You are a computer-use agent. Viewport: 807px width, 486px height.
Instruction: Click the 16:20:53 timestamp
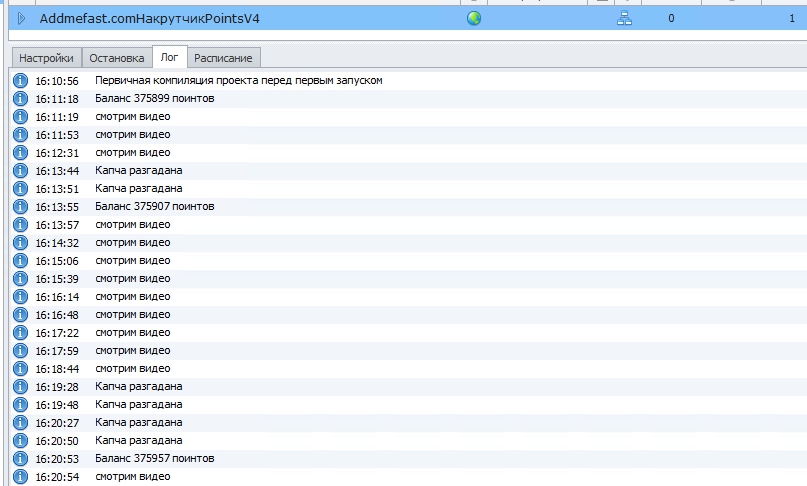[57, 459]
